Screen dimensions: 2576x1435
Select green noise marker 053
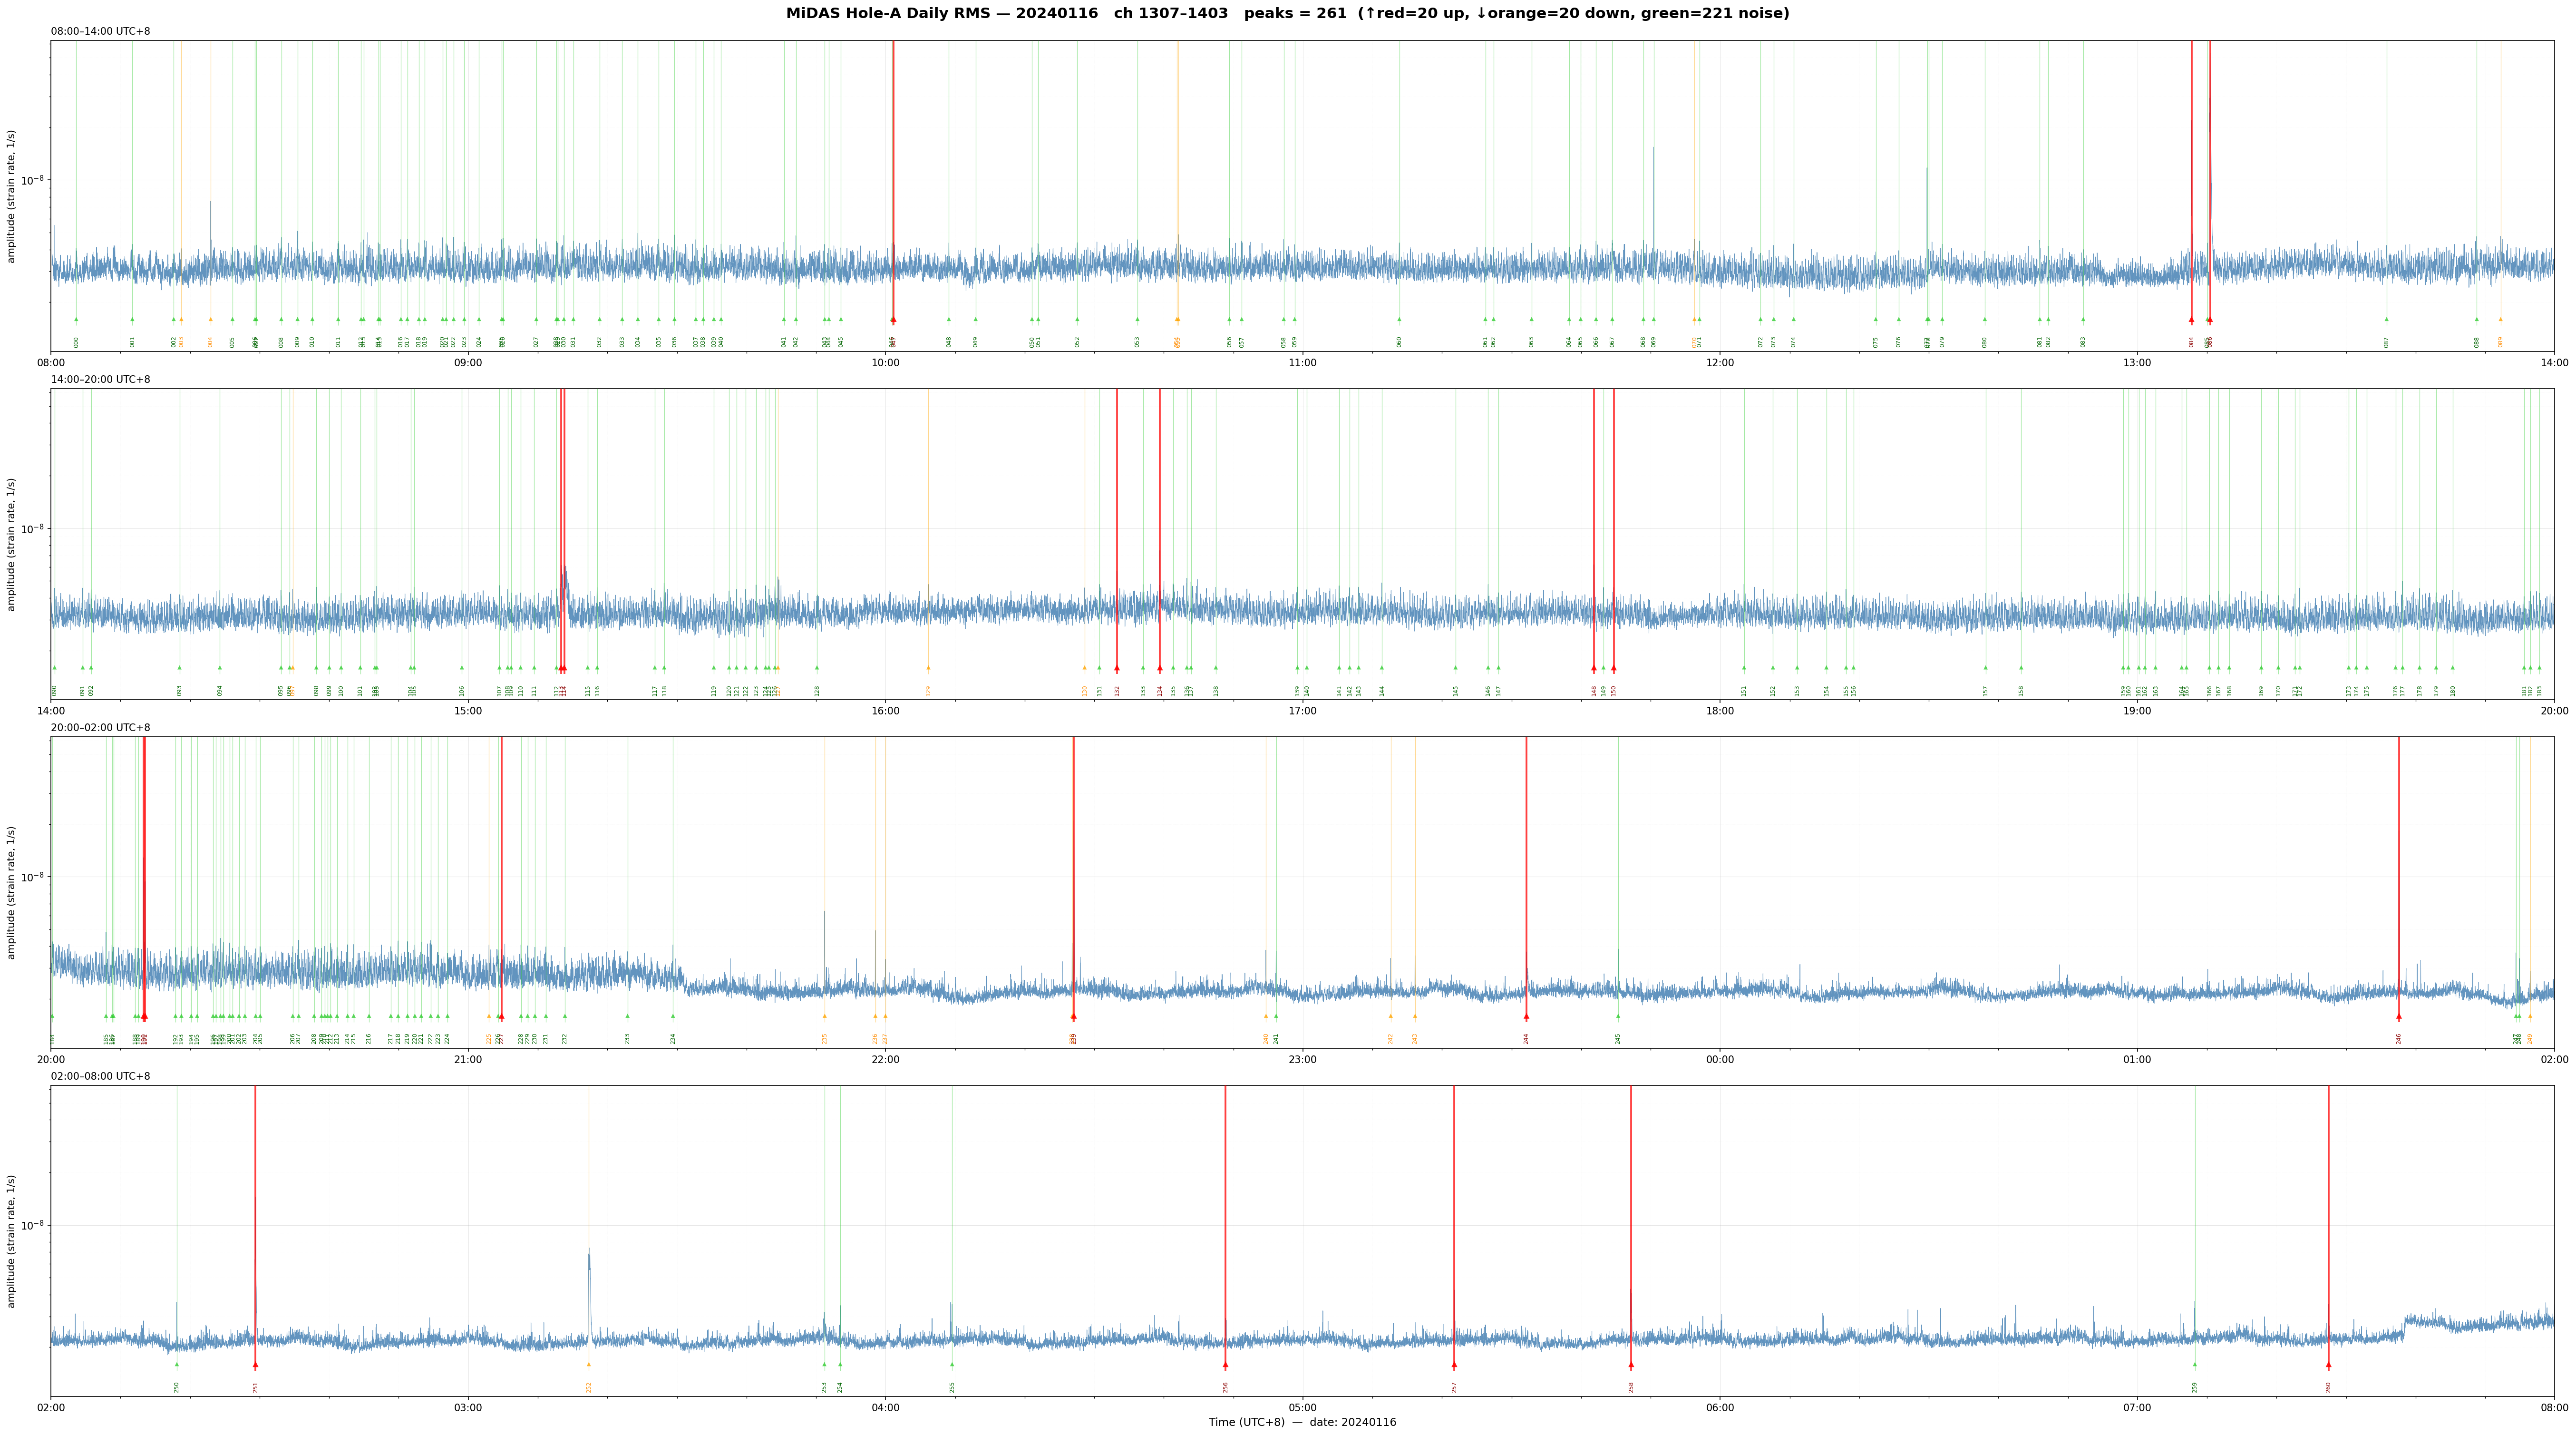pyautogui.click(x=1137, y=320)
